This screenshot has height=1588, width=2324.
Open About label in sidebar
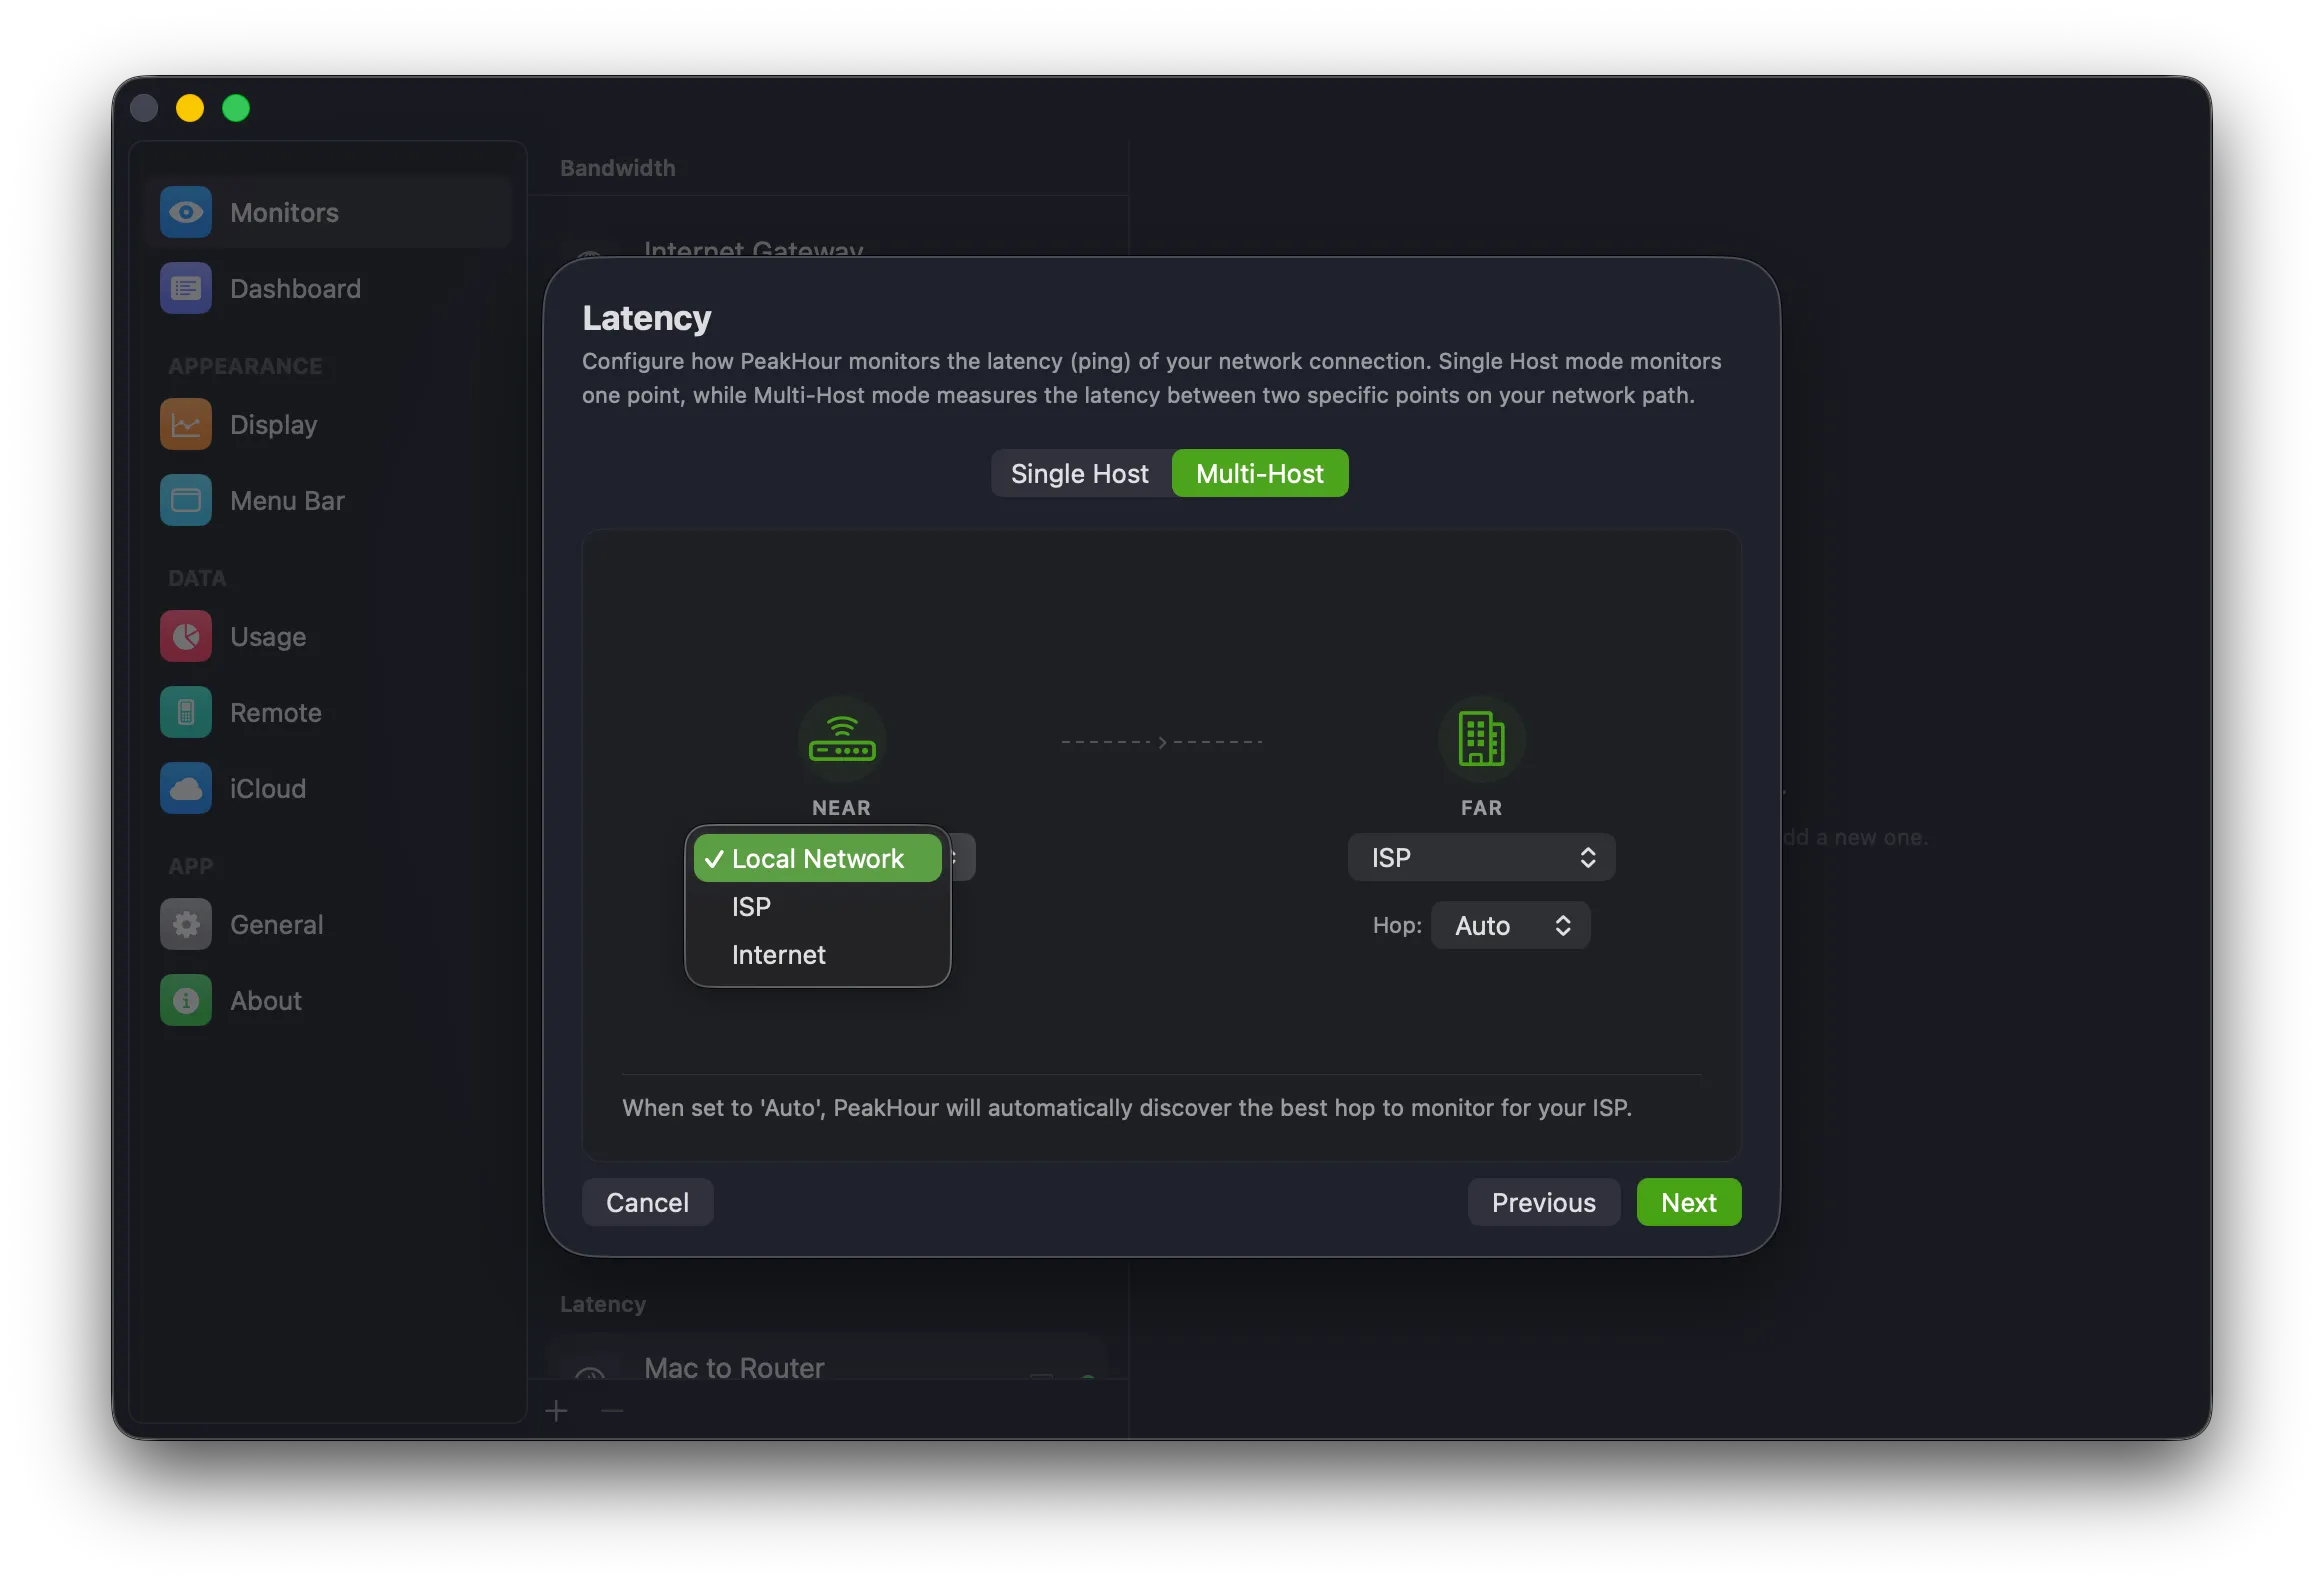point(266,1001)
